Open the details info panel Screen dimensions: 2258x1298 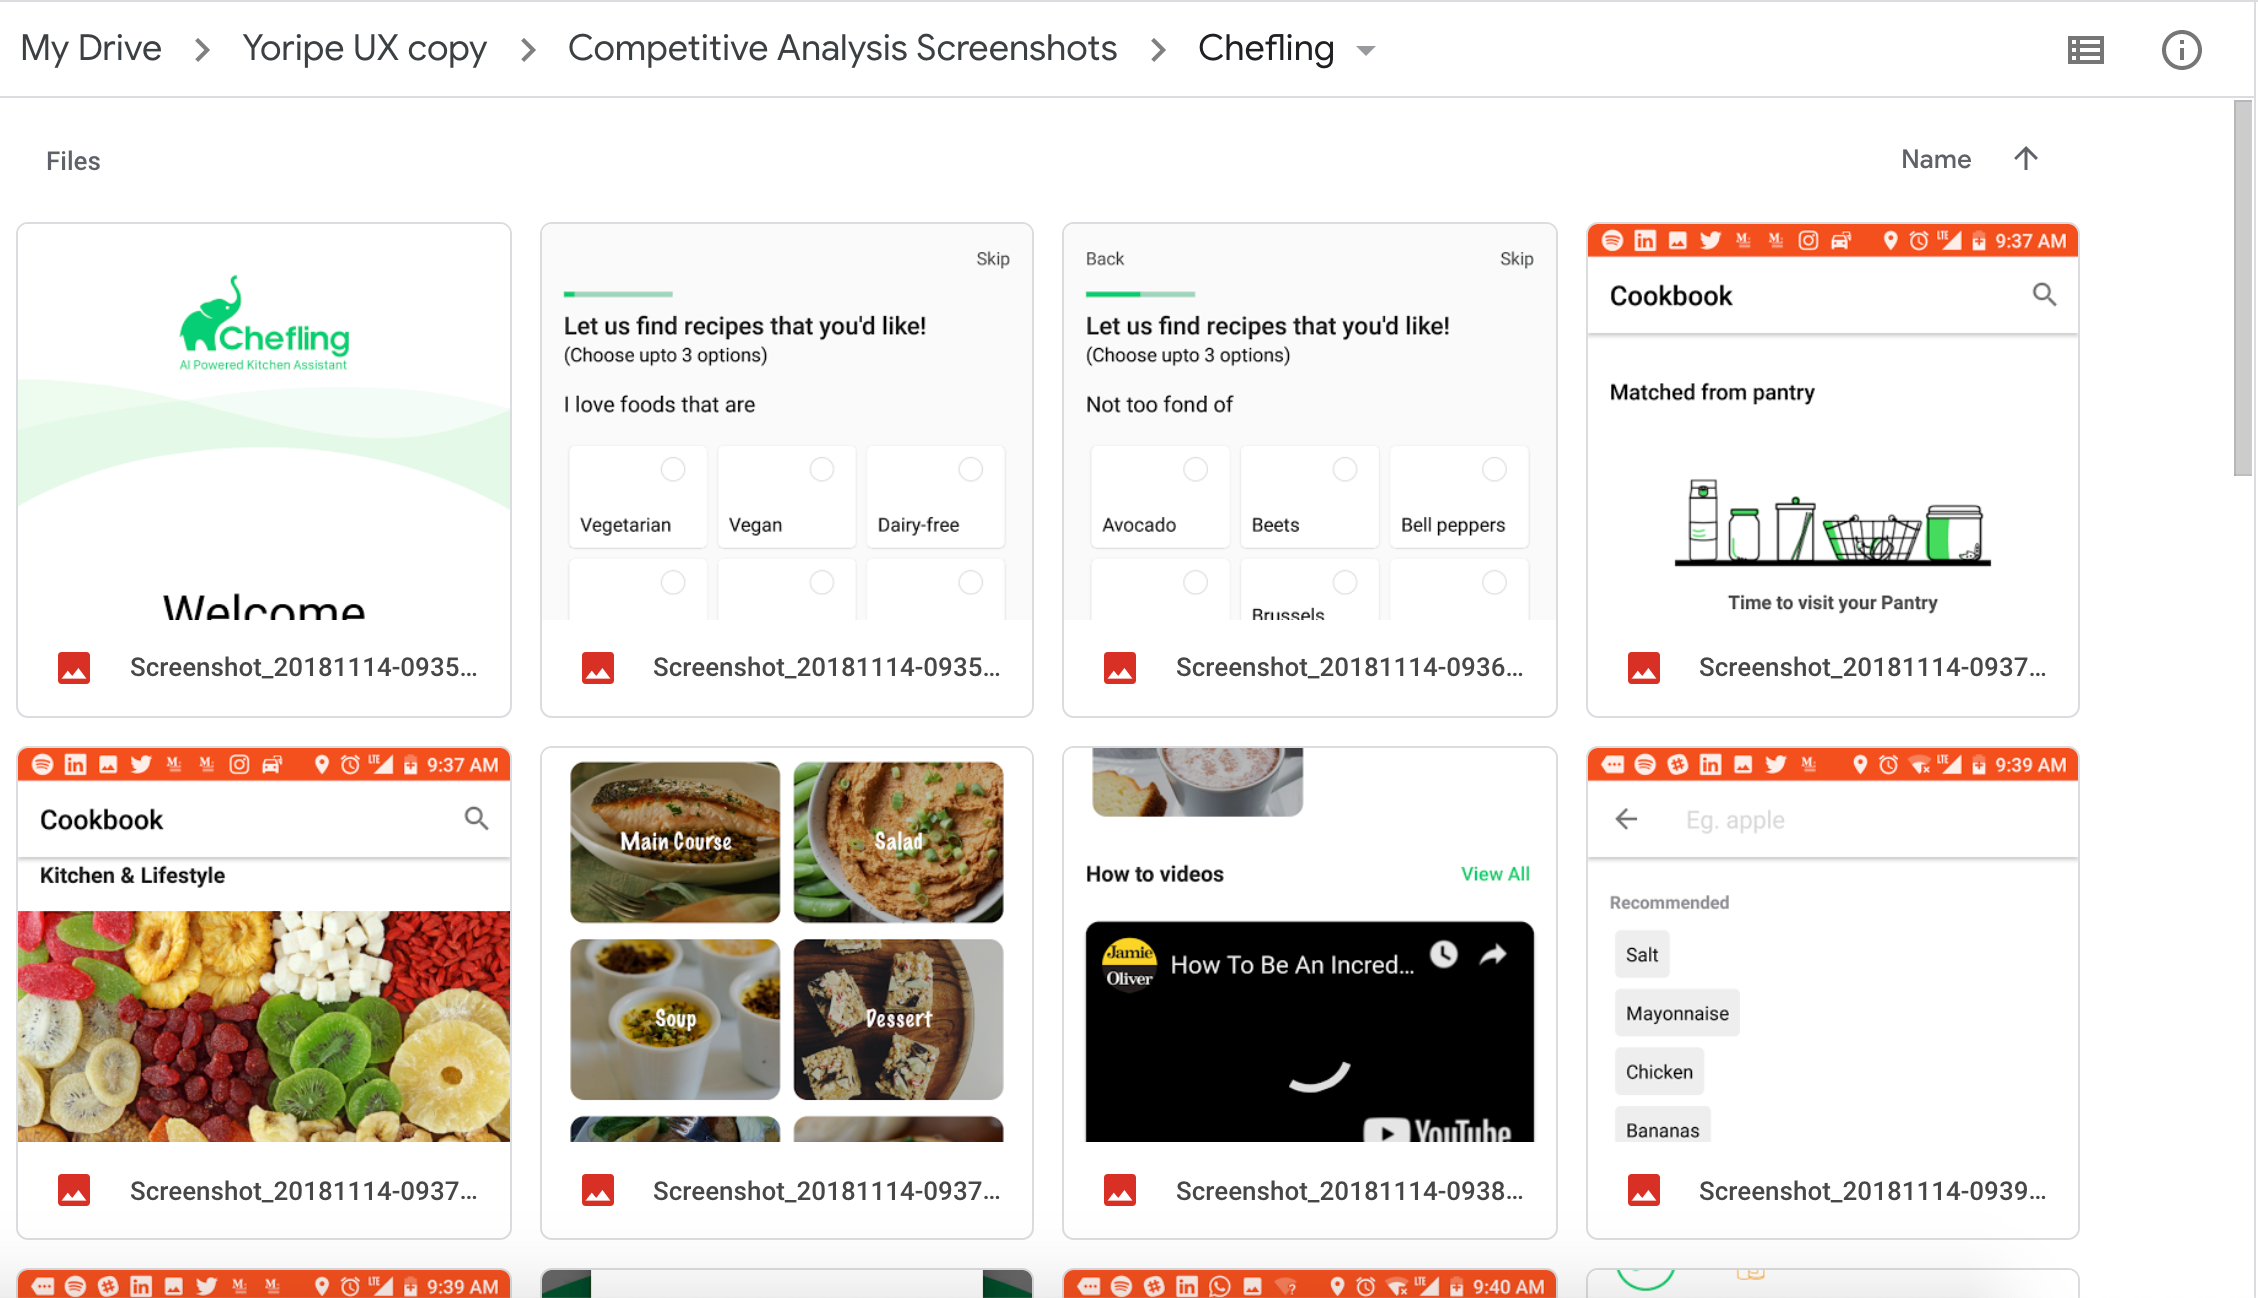[2182, 49]
